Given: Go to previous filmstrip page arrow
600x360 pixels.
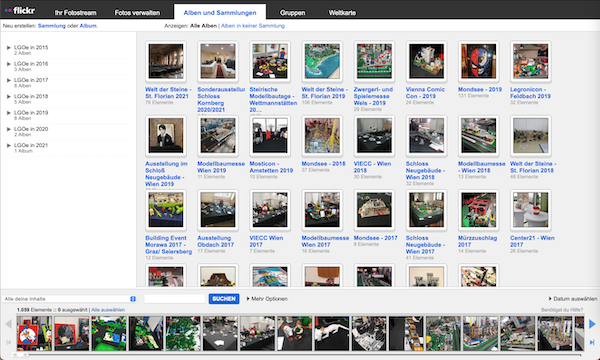Looking at the screenshot, I should coord(8,324).
